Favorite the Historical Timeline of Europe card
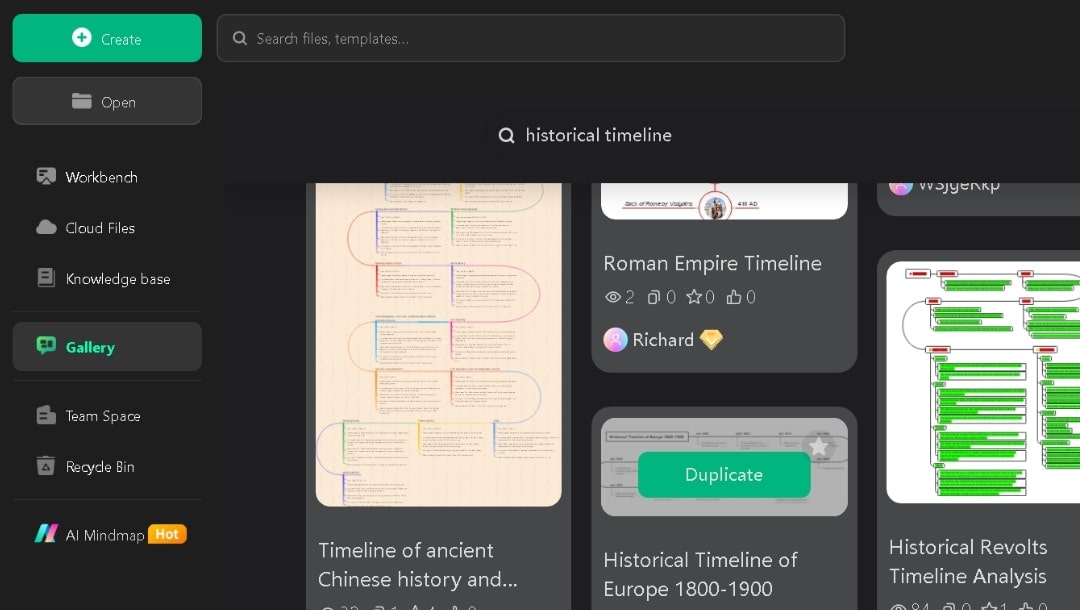1080x610 pixels. pos(819,446)
